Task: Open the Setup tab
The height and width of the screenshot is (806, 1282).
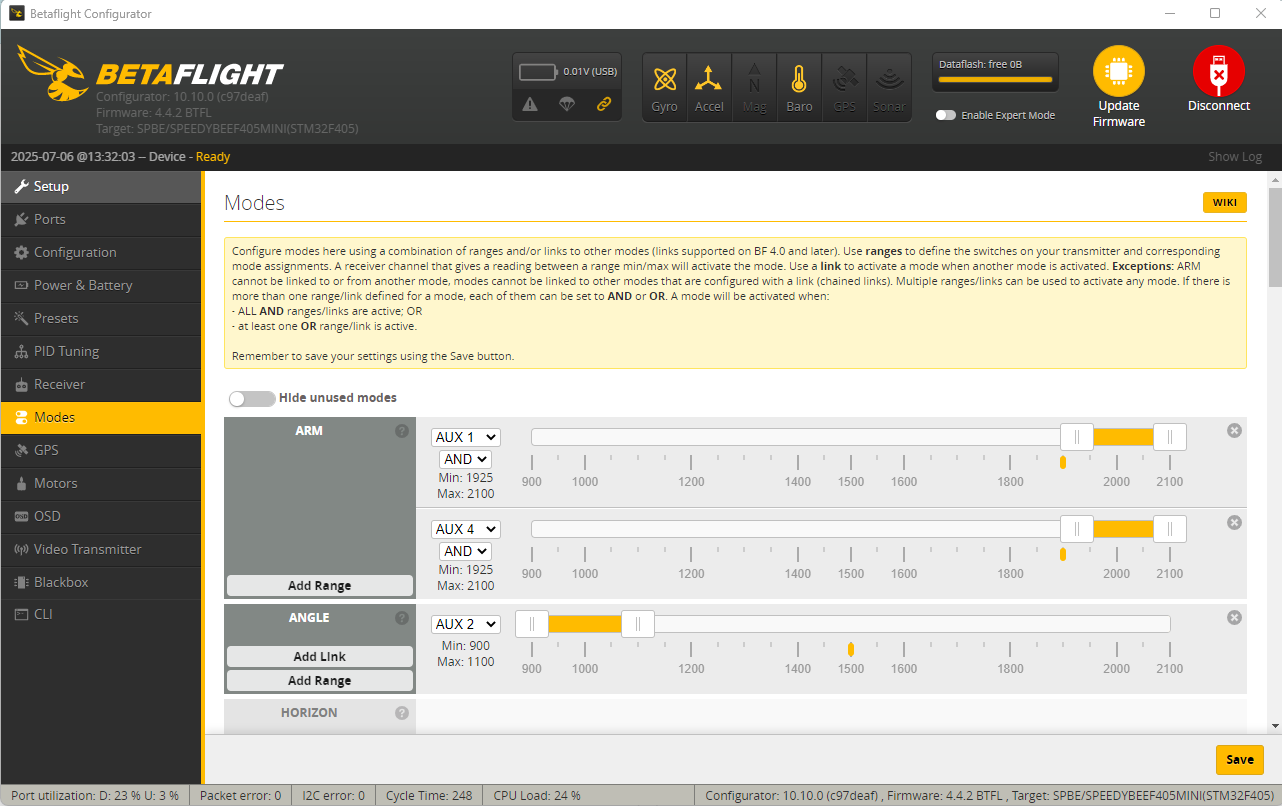Action: (101, 186)
